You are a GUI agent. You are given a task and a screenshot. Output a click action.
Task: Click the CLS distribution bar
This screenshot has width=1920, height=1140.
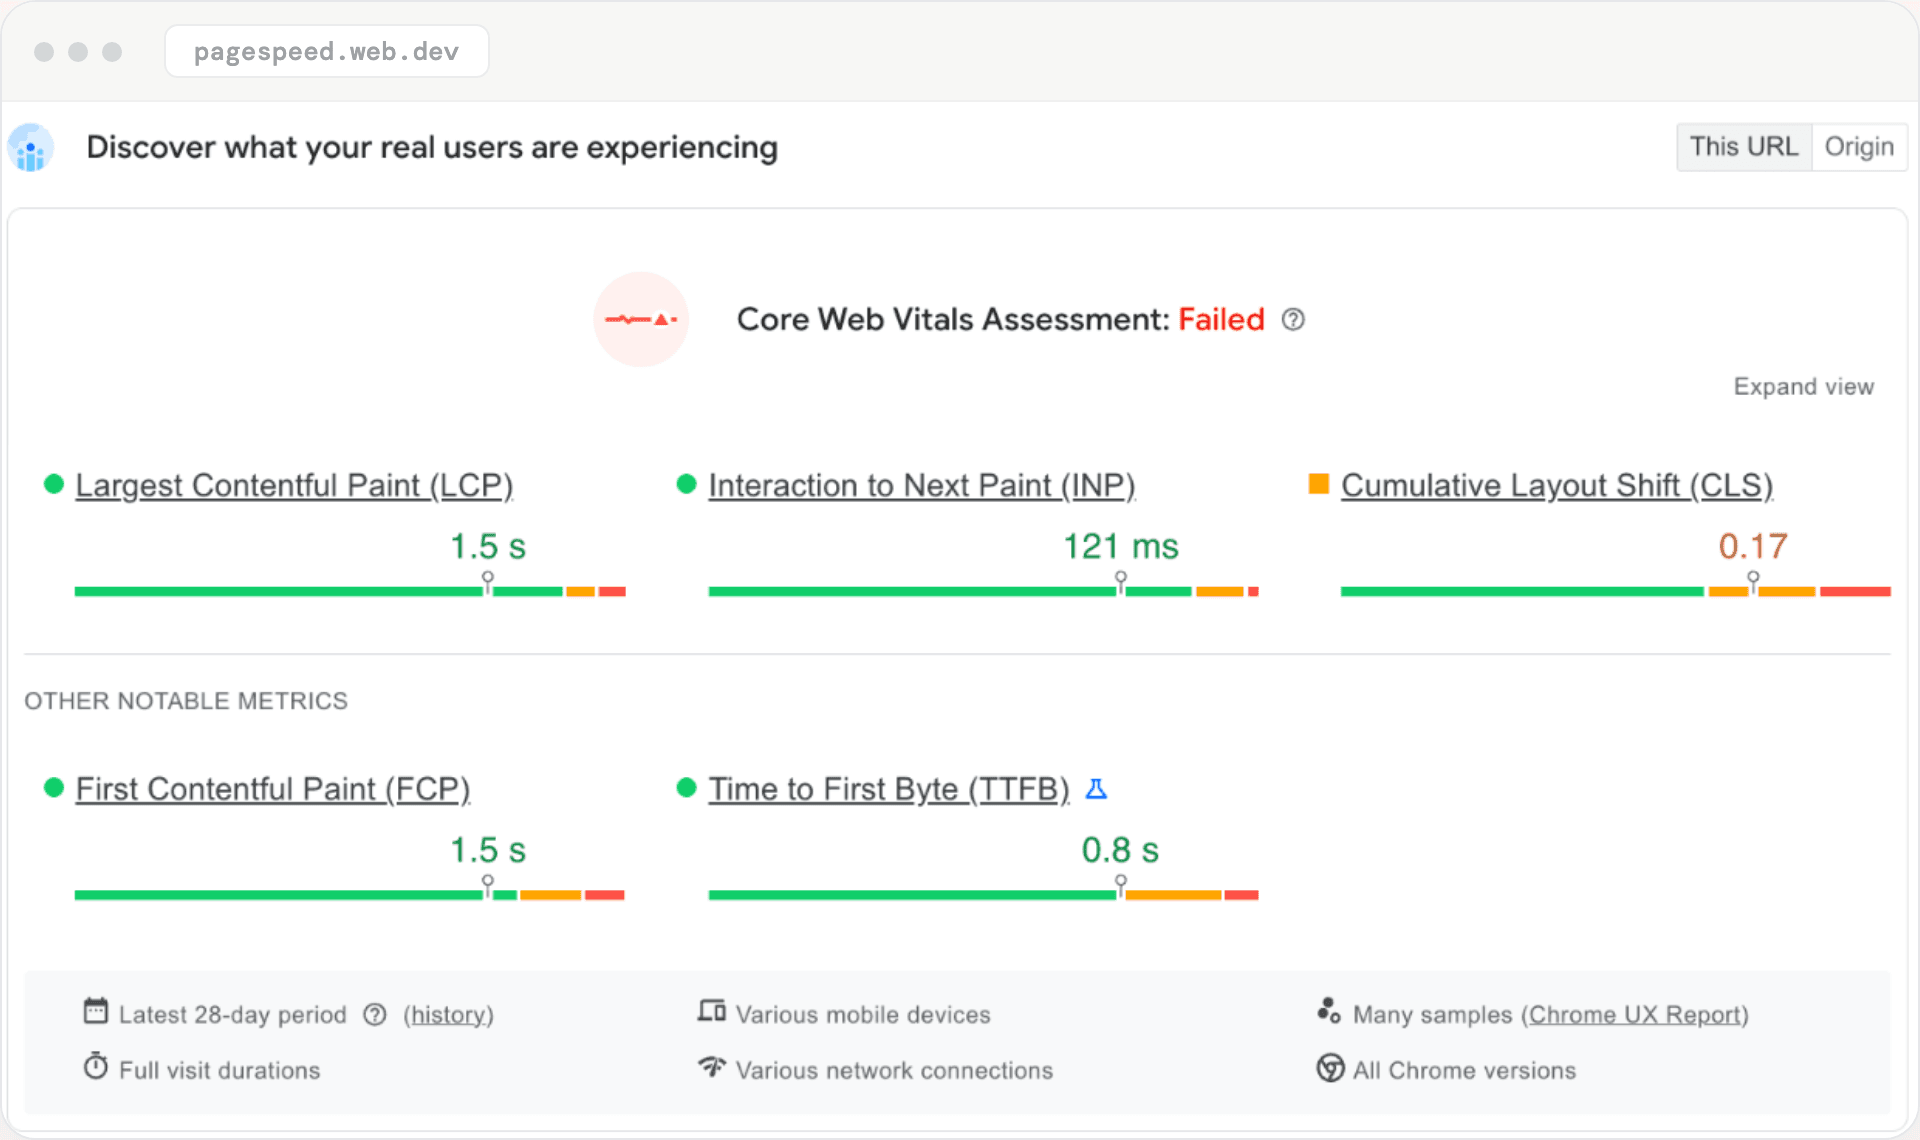pyautogui.click(x=1615, y=592)
